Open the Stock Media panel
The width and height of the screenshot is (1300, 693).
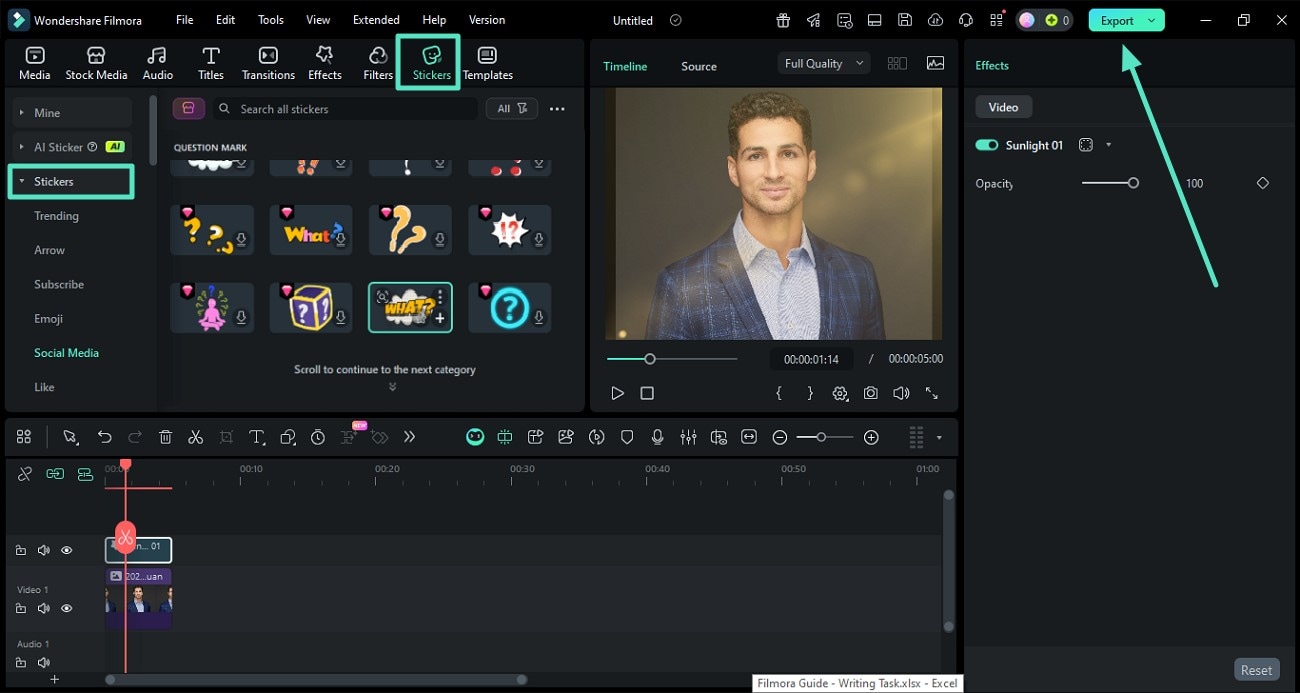point(96,60)
